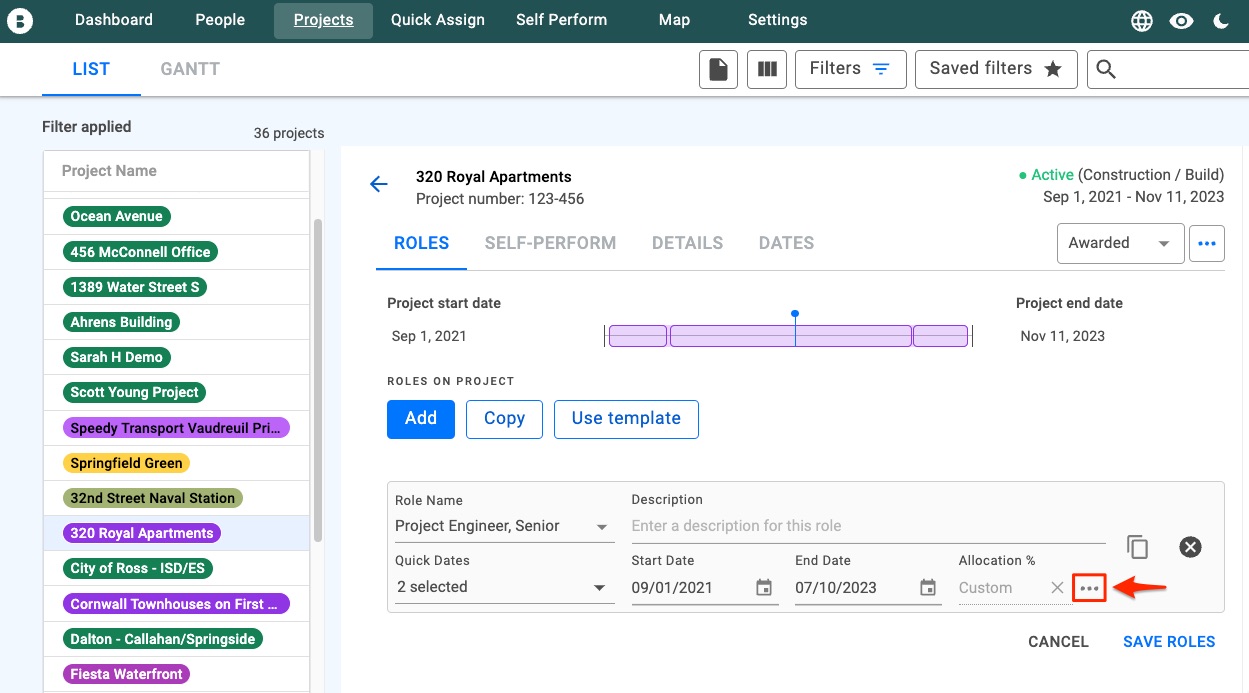The width and height of the screenshot is (1249, 693).
Task: Go to Quick Assign
Action: [438, 20]
